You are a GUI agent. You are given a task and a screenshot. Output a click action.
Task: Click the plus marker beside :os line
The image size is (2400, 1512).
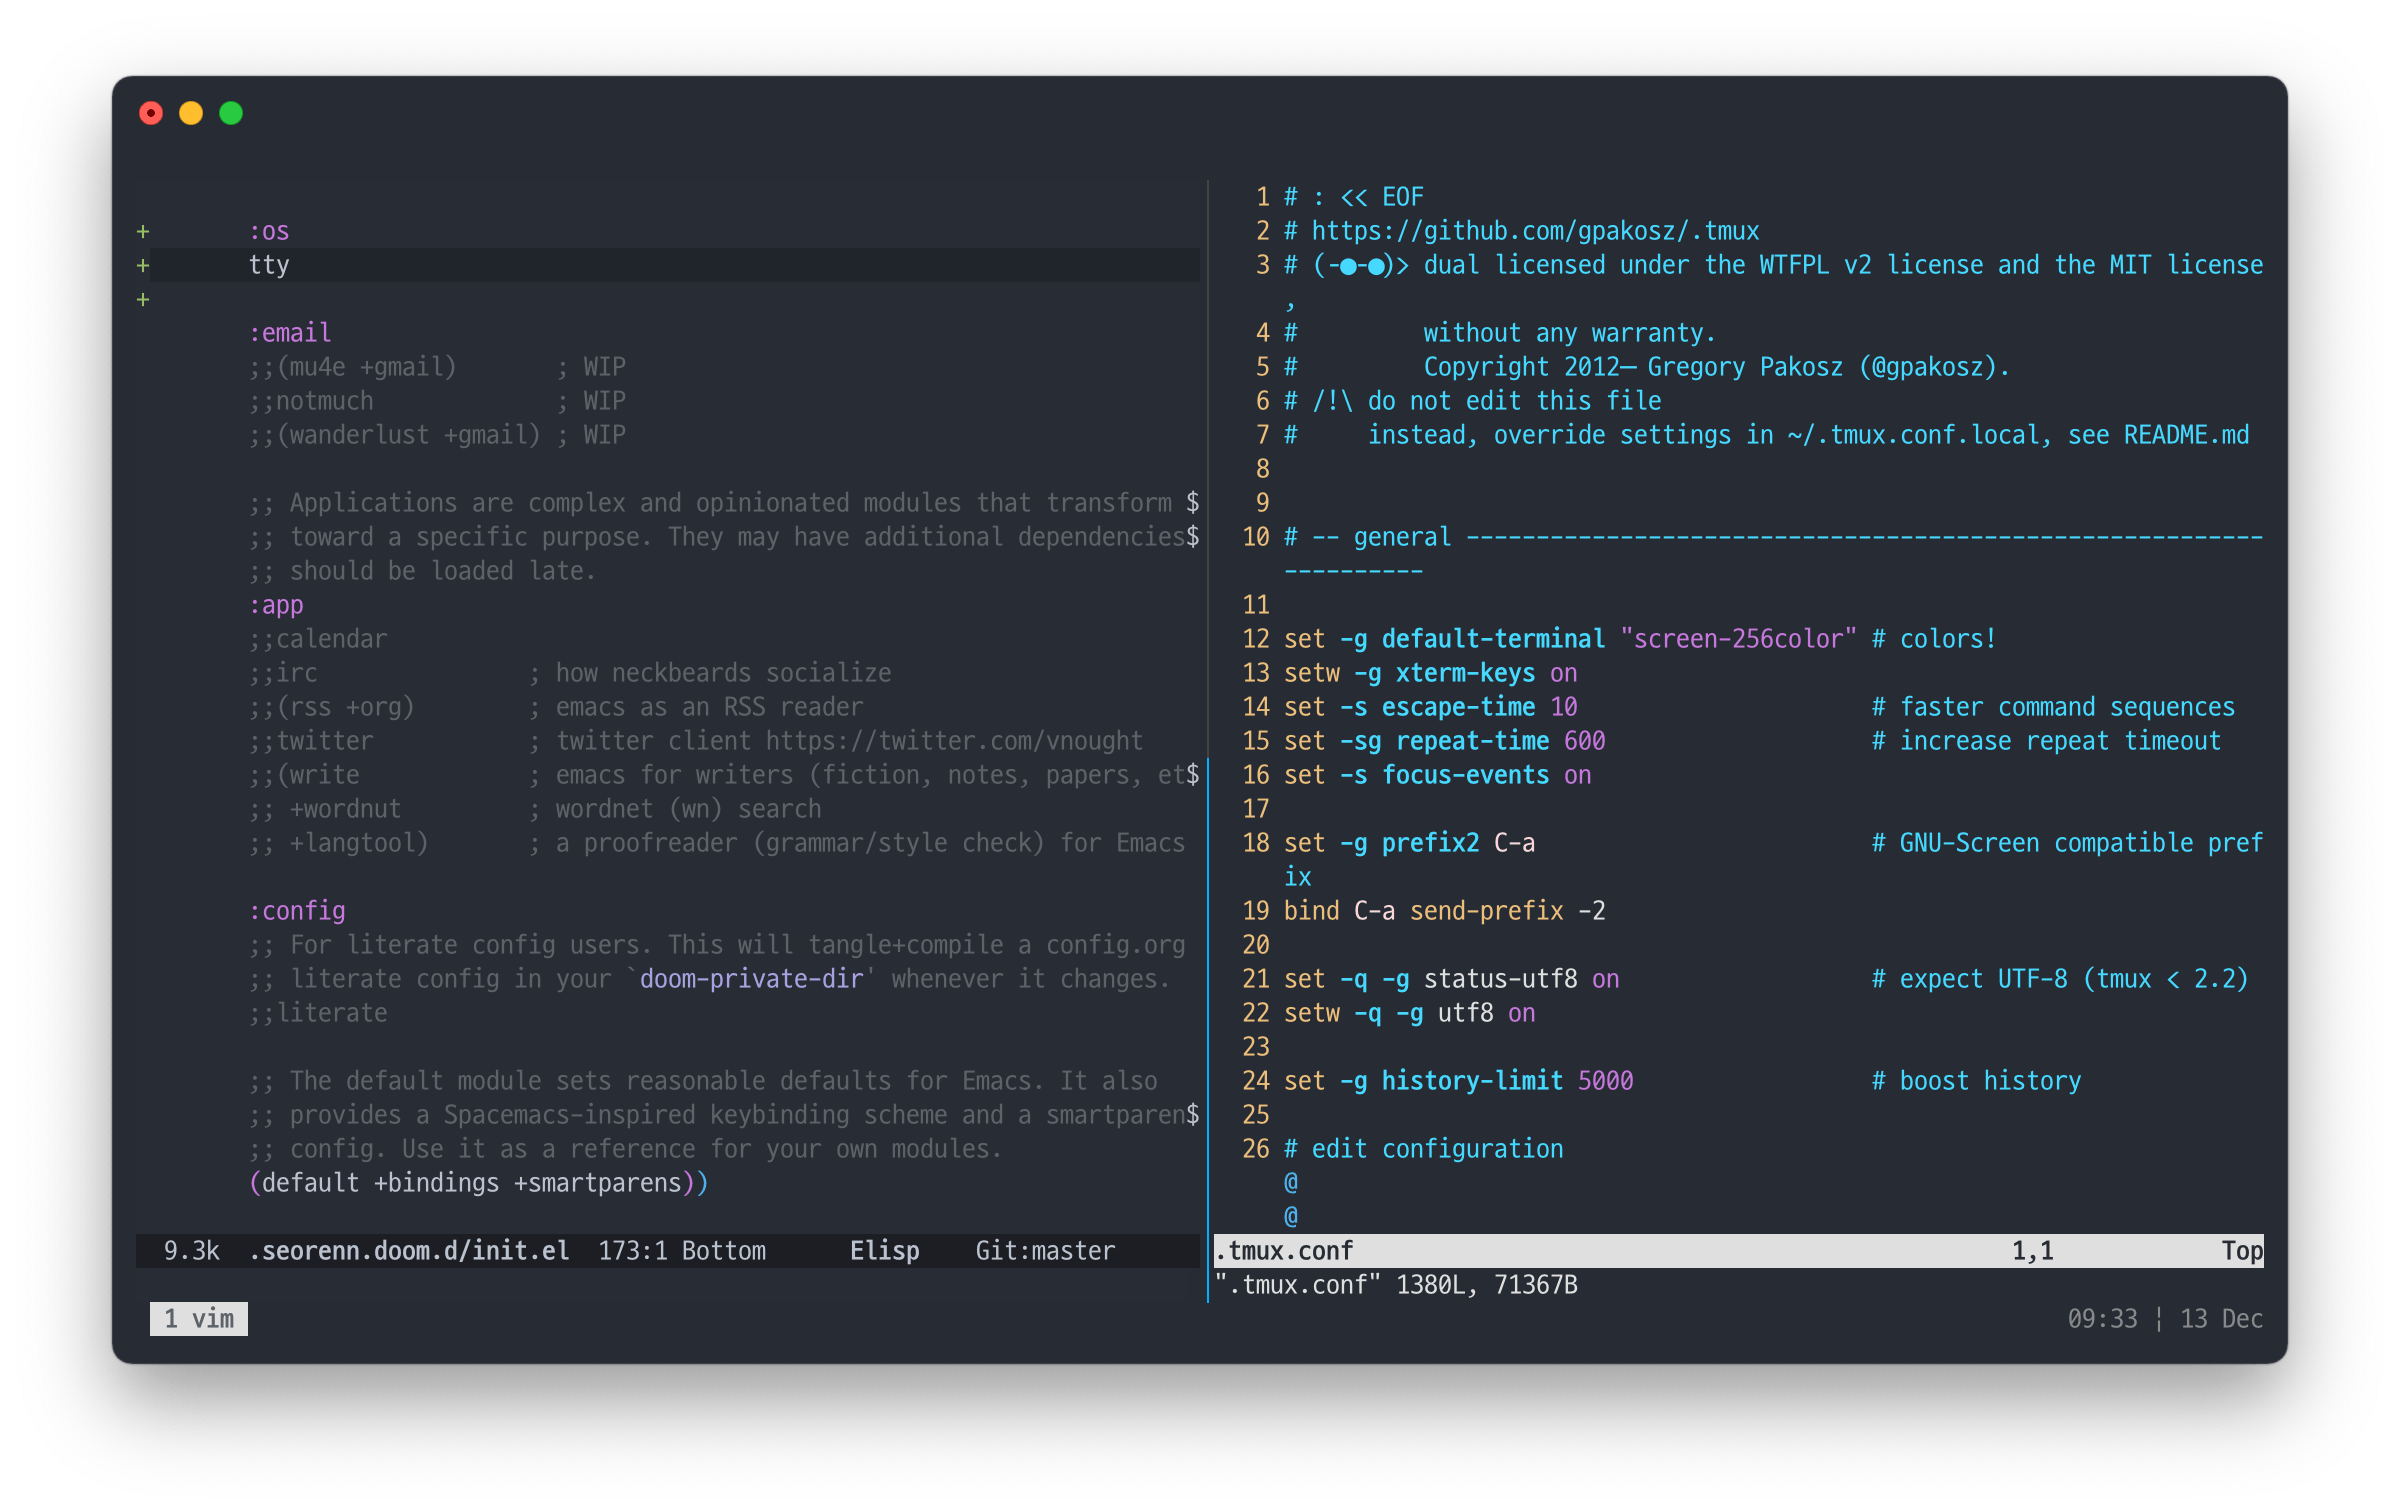point(143,232)
